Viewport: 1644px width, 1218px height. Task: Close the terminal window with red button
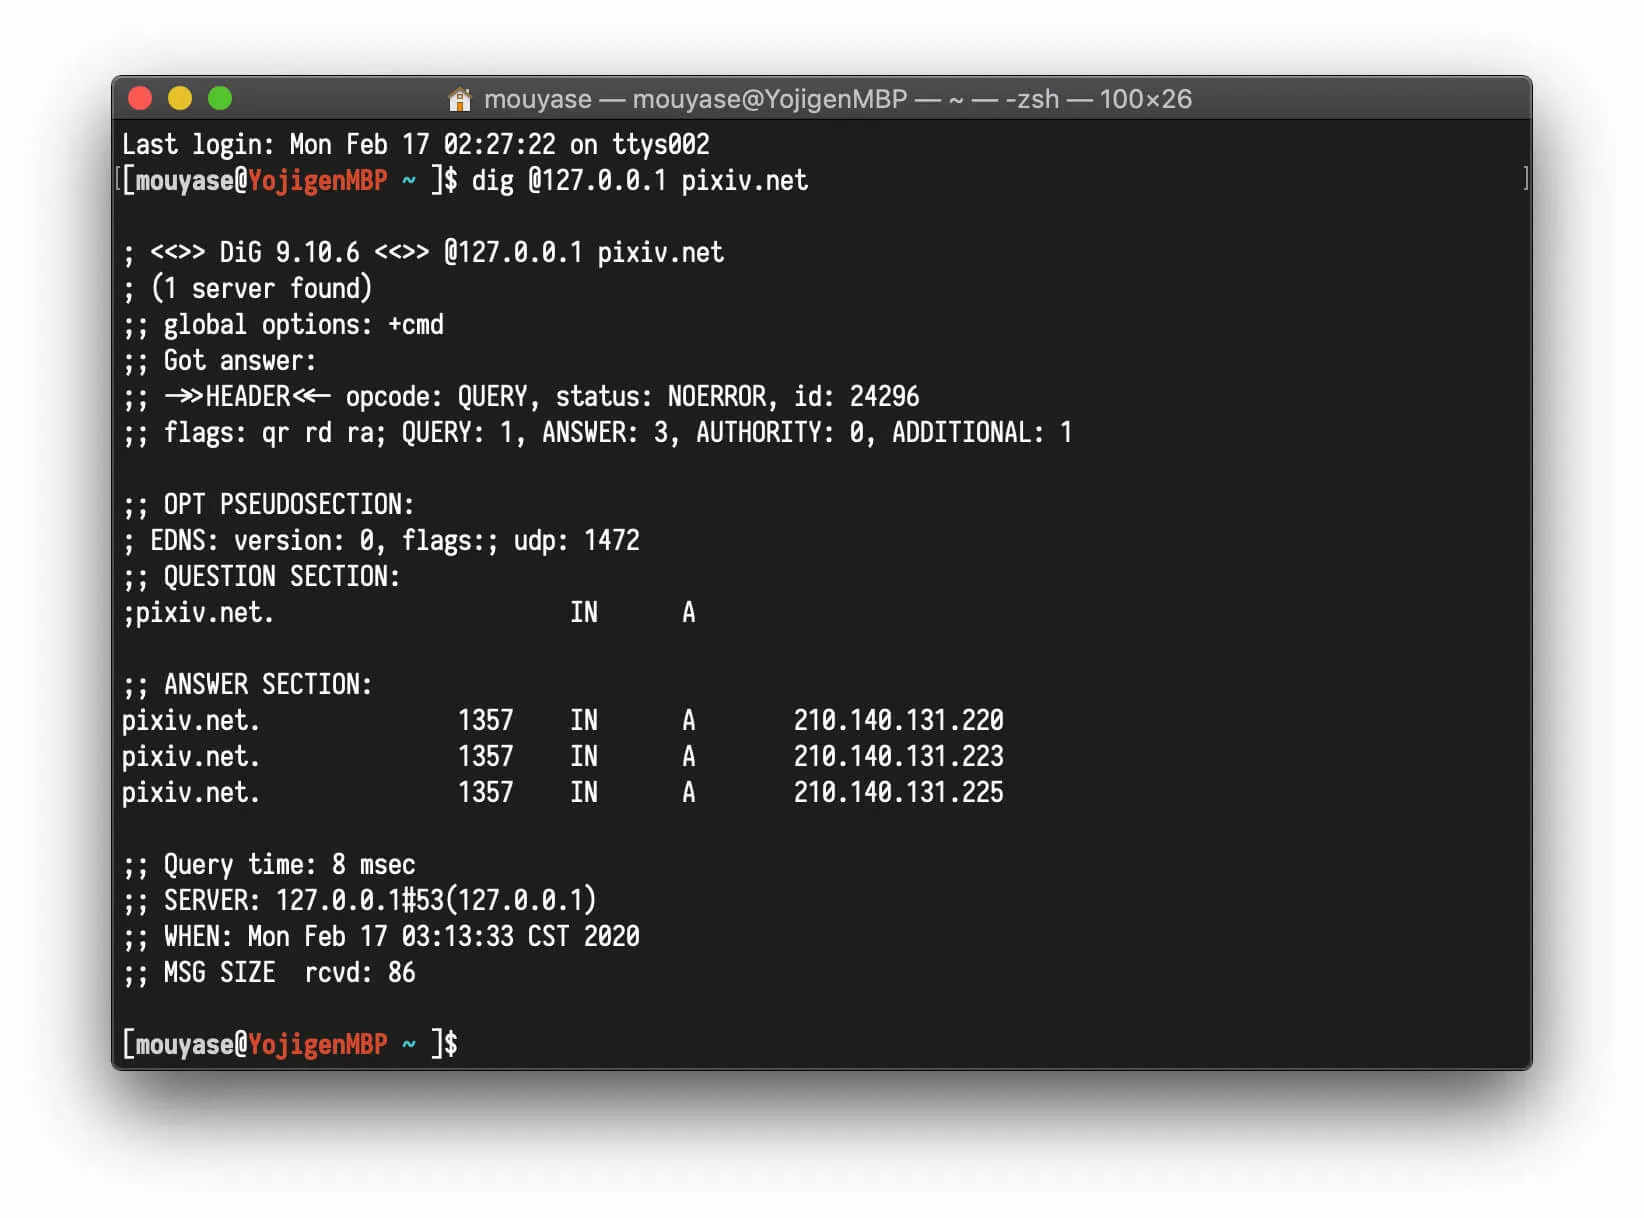(x=141, y=98)
